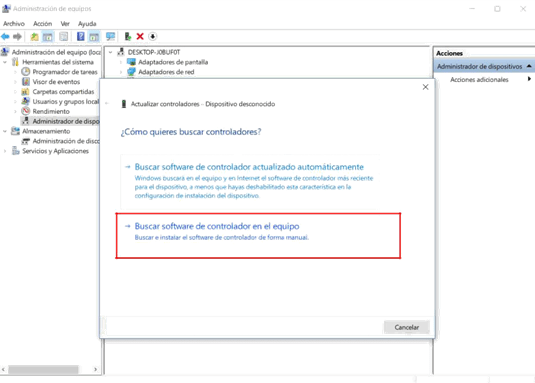This screenshot has height=383, width=535.
Task: Expand Adaptadores de pantalla category
Action: click(x=121, y=62)
